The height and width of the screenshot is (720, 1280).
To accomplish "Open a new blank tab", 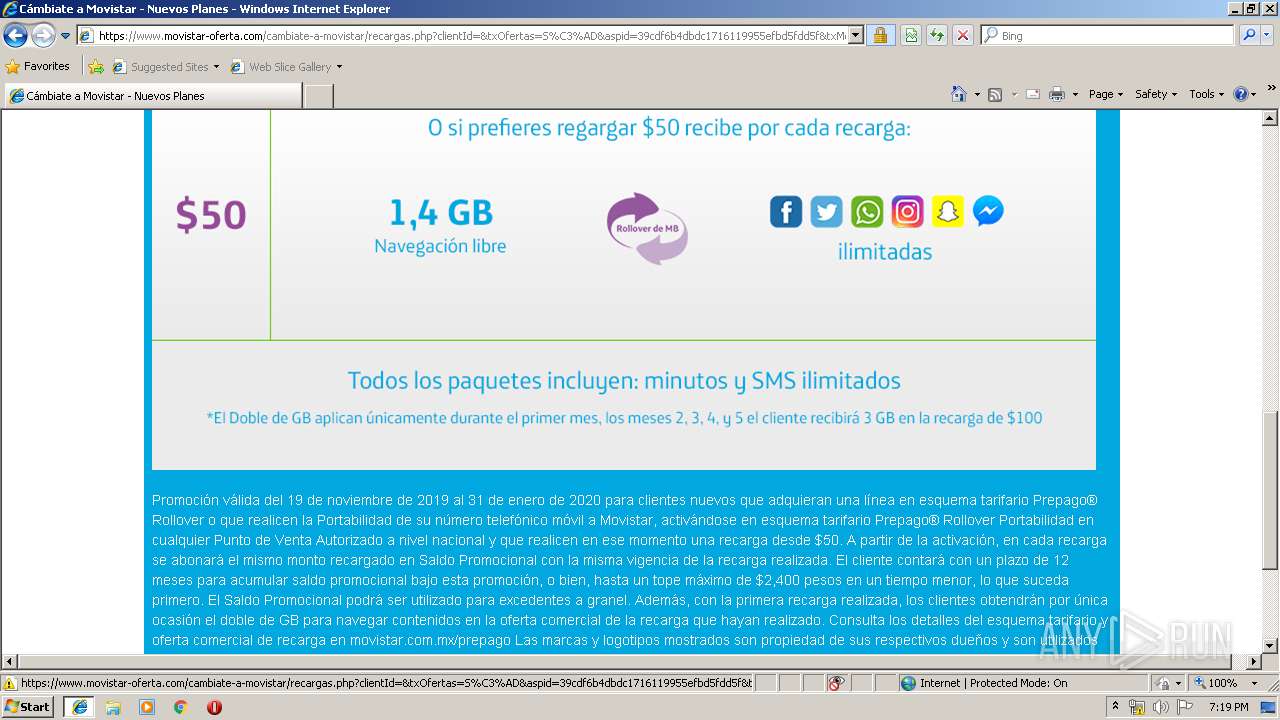I will click(318, 96).
